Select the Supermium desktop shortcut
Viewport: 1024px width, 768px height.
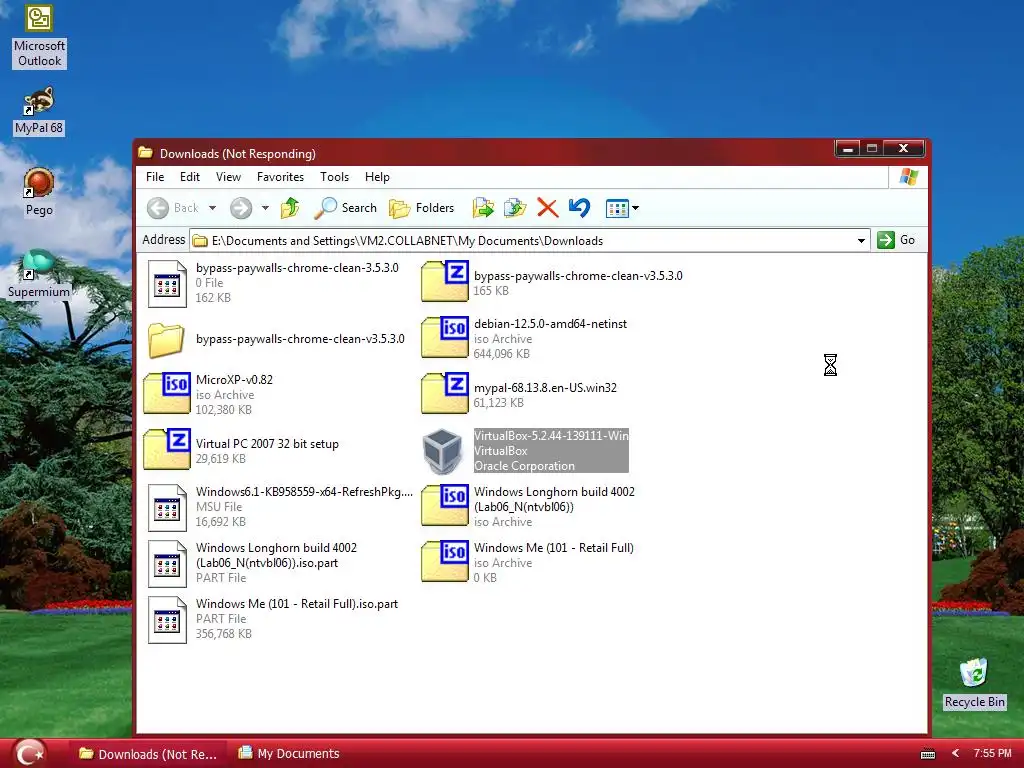(x=39, y=274)
